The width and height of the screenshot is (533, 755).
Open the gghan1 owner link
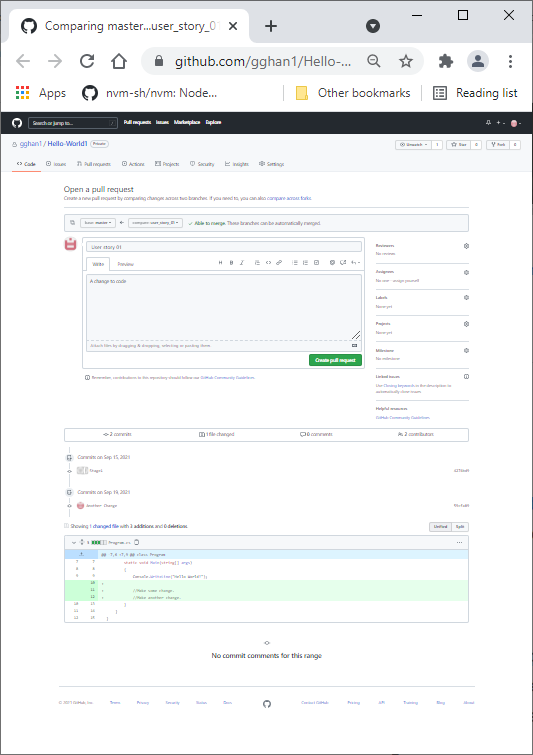click(31, 144)
